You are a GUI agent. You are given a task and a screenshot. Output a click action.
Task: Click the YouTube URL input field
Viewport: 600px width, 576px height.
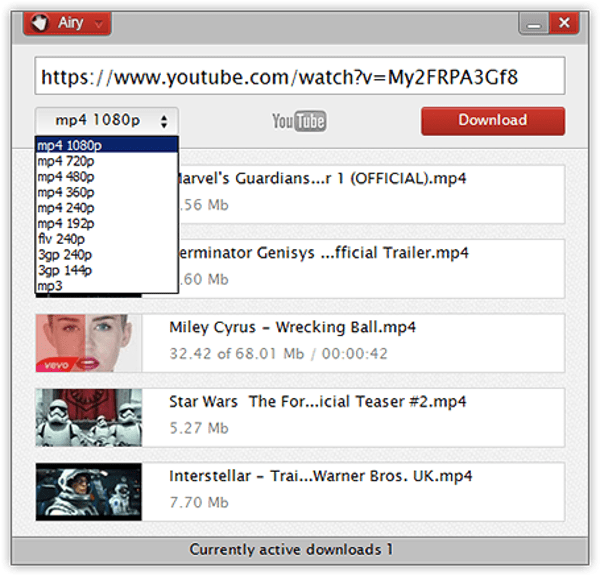(x=299, y=76)
